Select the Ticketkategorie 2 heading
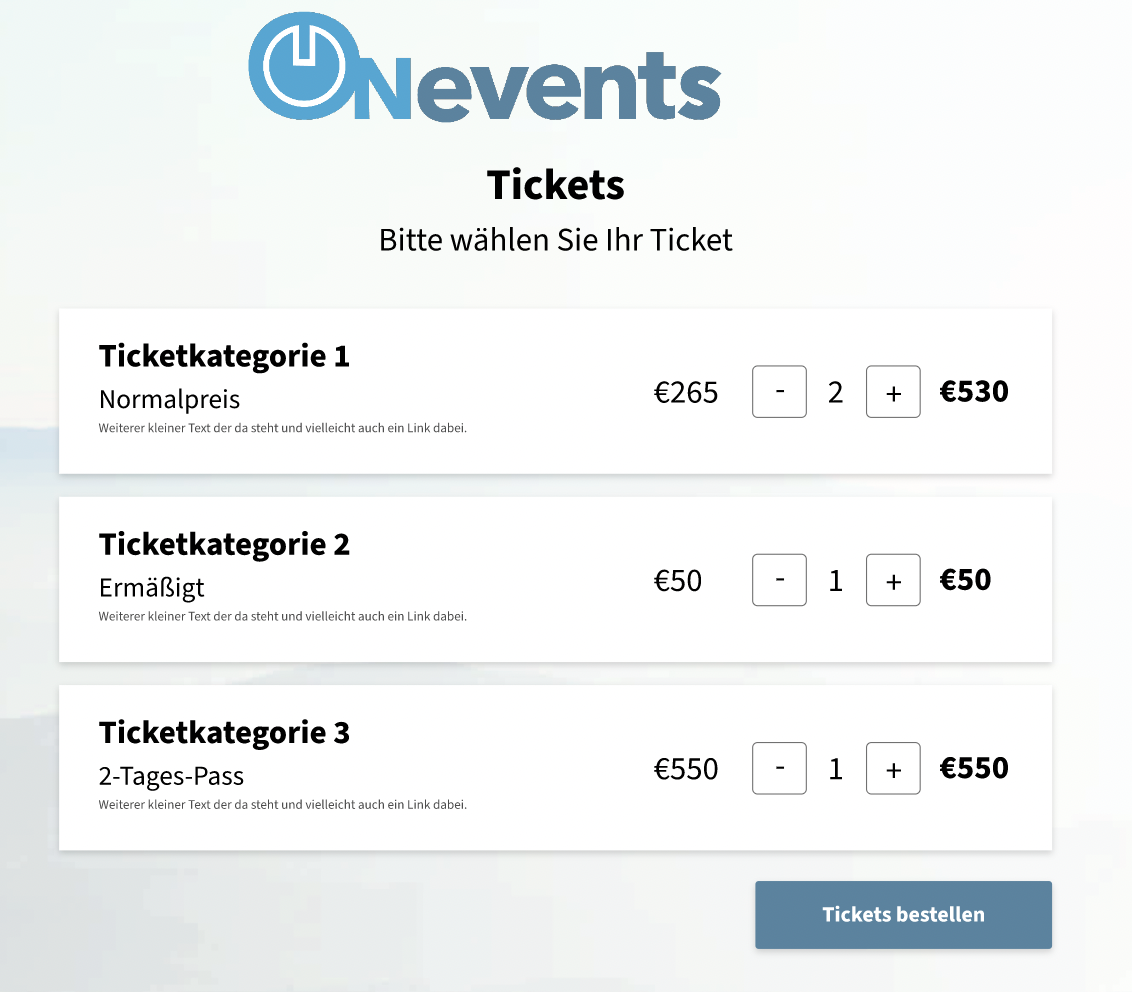This screenshot has height=992, width=1132. click(224, 545)
